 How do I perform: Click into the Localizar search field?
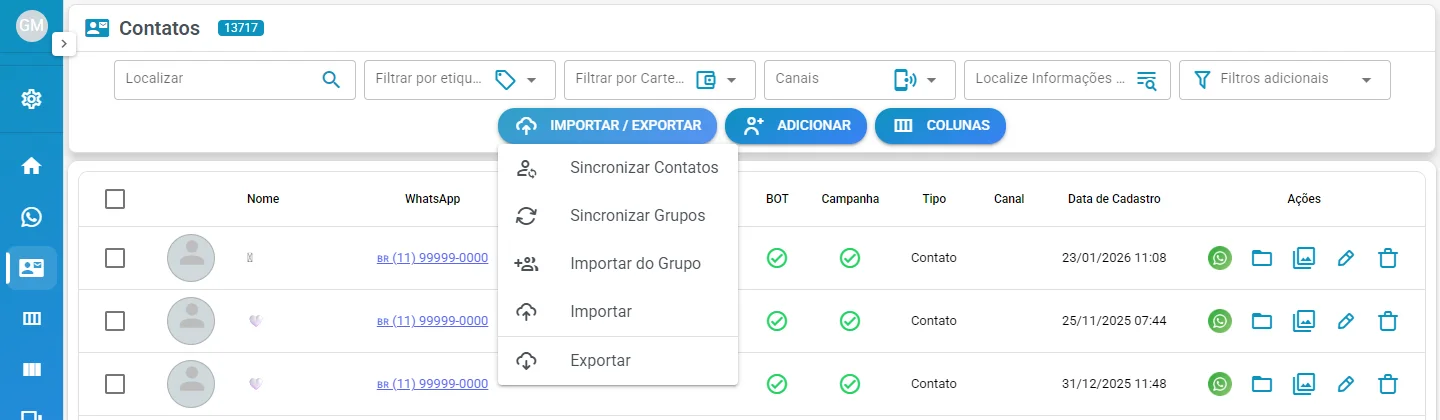click(x=235, y=80)
